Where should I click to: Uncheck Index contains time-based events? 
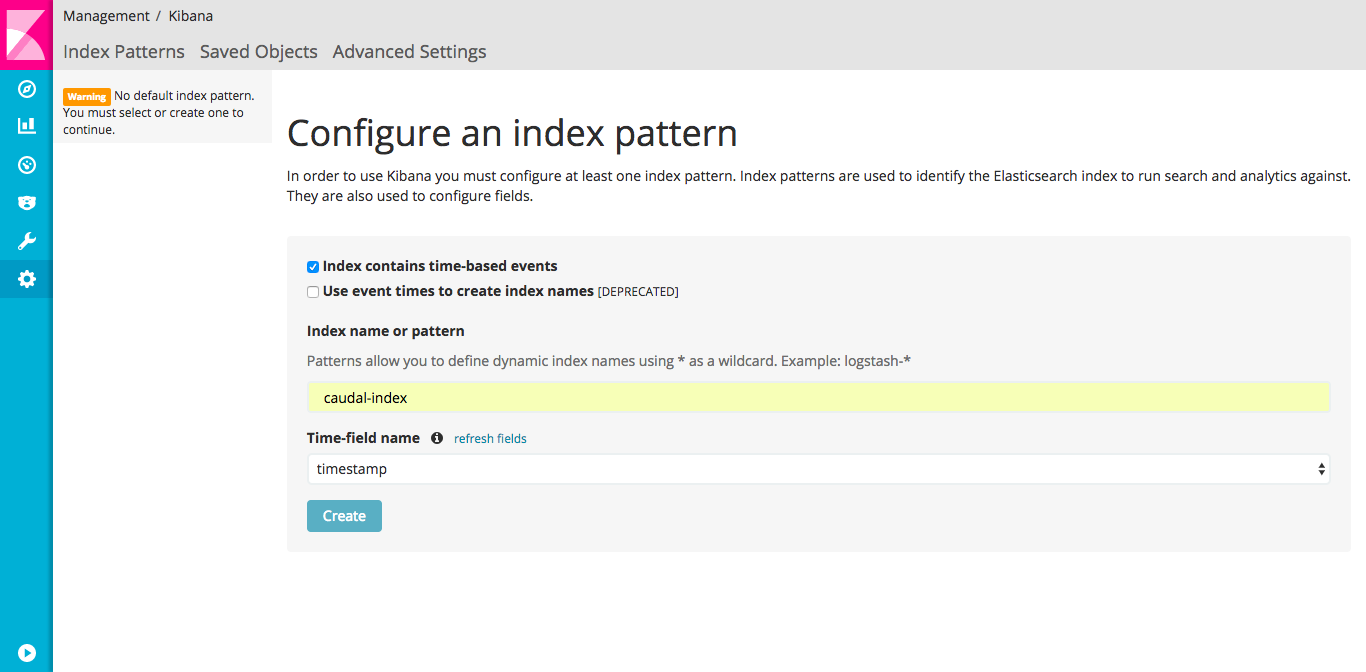click(313, 267)
